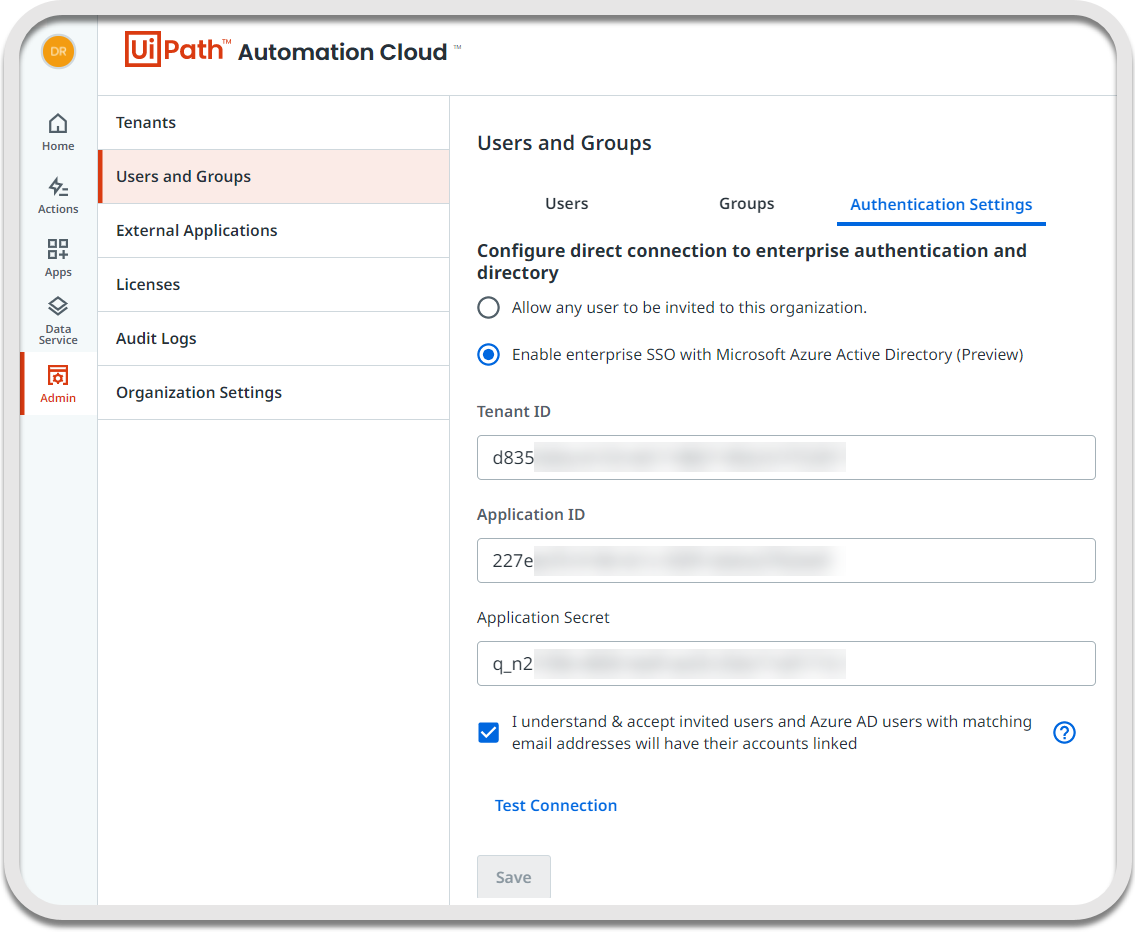Open External Applications menu item
The image size is (1135, 932).
(x=274, y=231)
